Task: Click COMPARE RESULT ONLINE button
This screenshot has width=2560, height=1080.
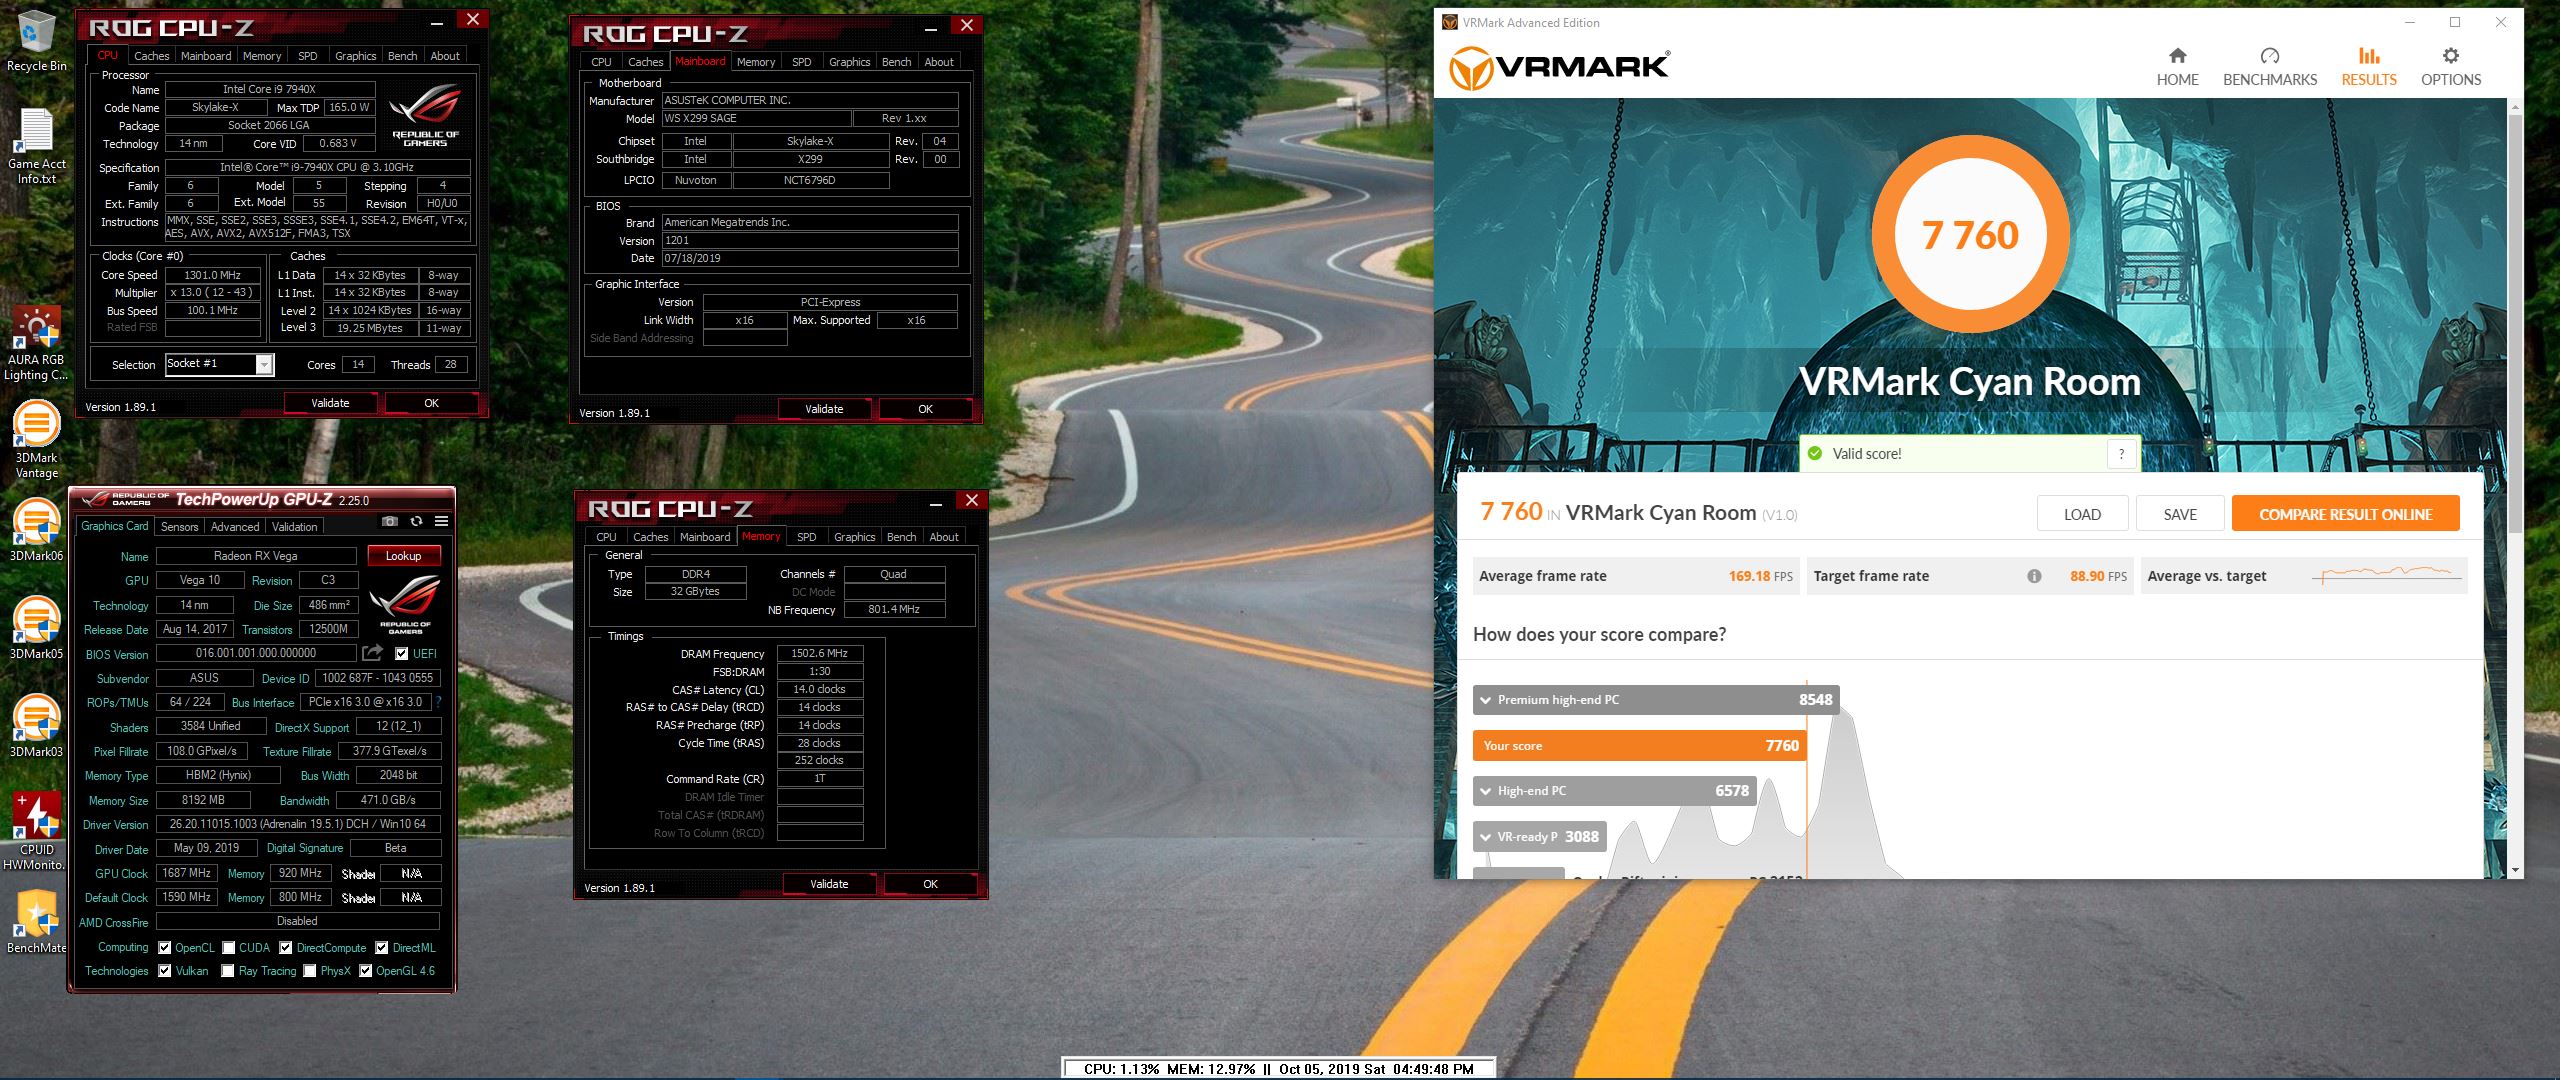Action: (2345, 514)
